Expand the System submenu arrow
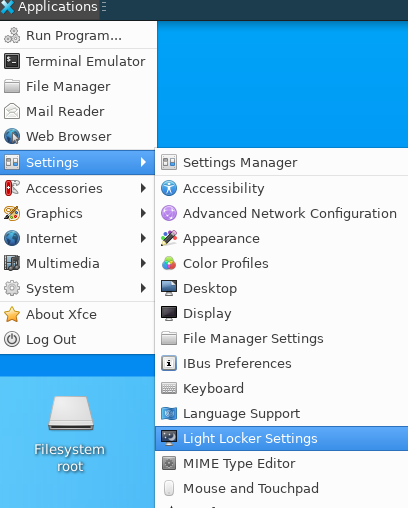Image resolution: width=408 pixels, height=508 pixels. (143, 288)
